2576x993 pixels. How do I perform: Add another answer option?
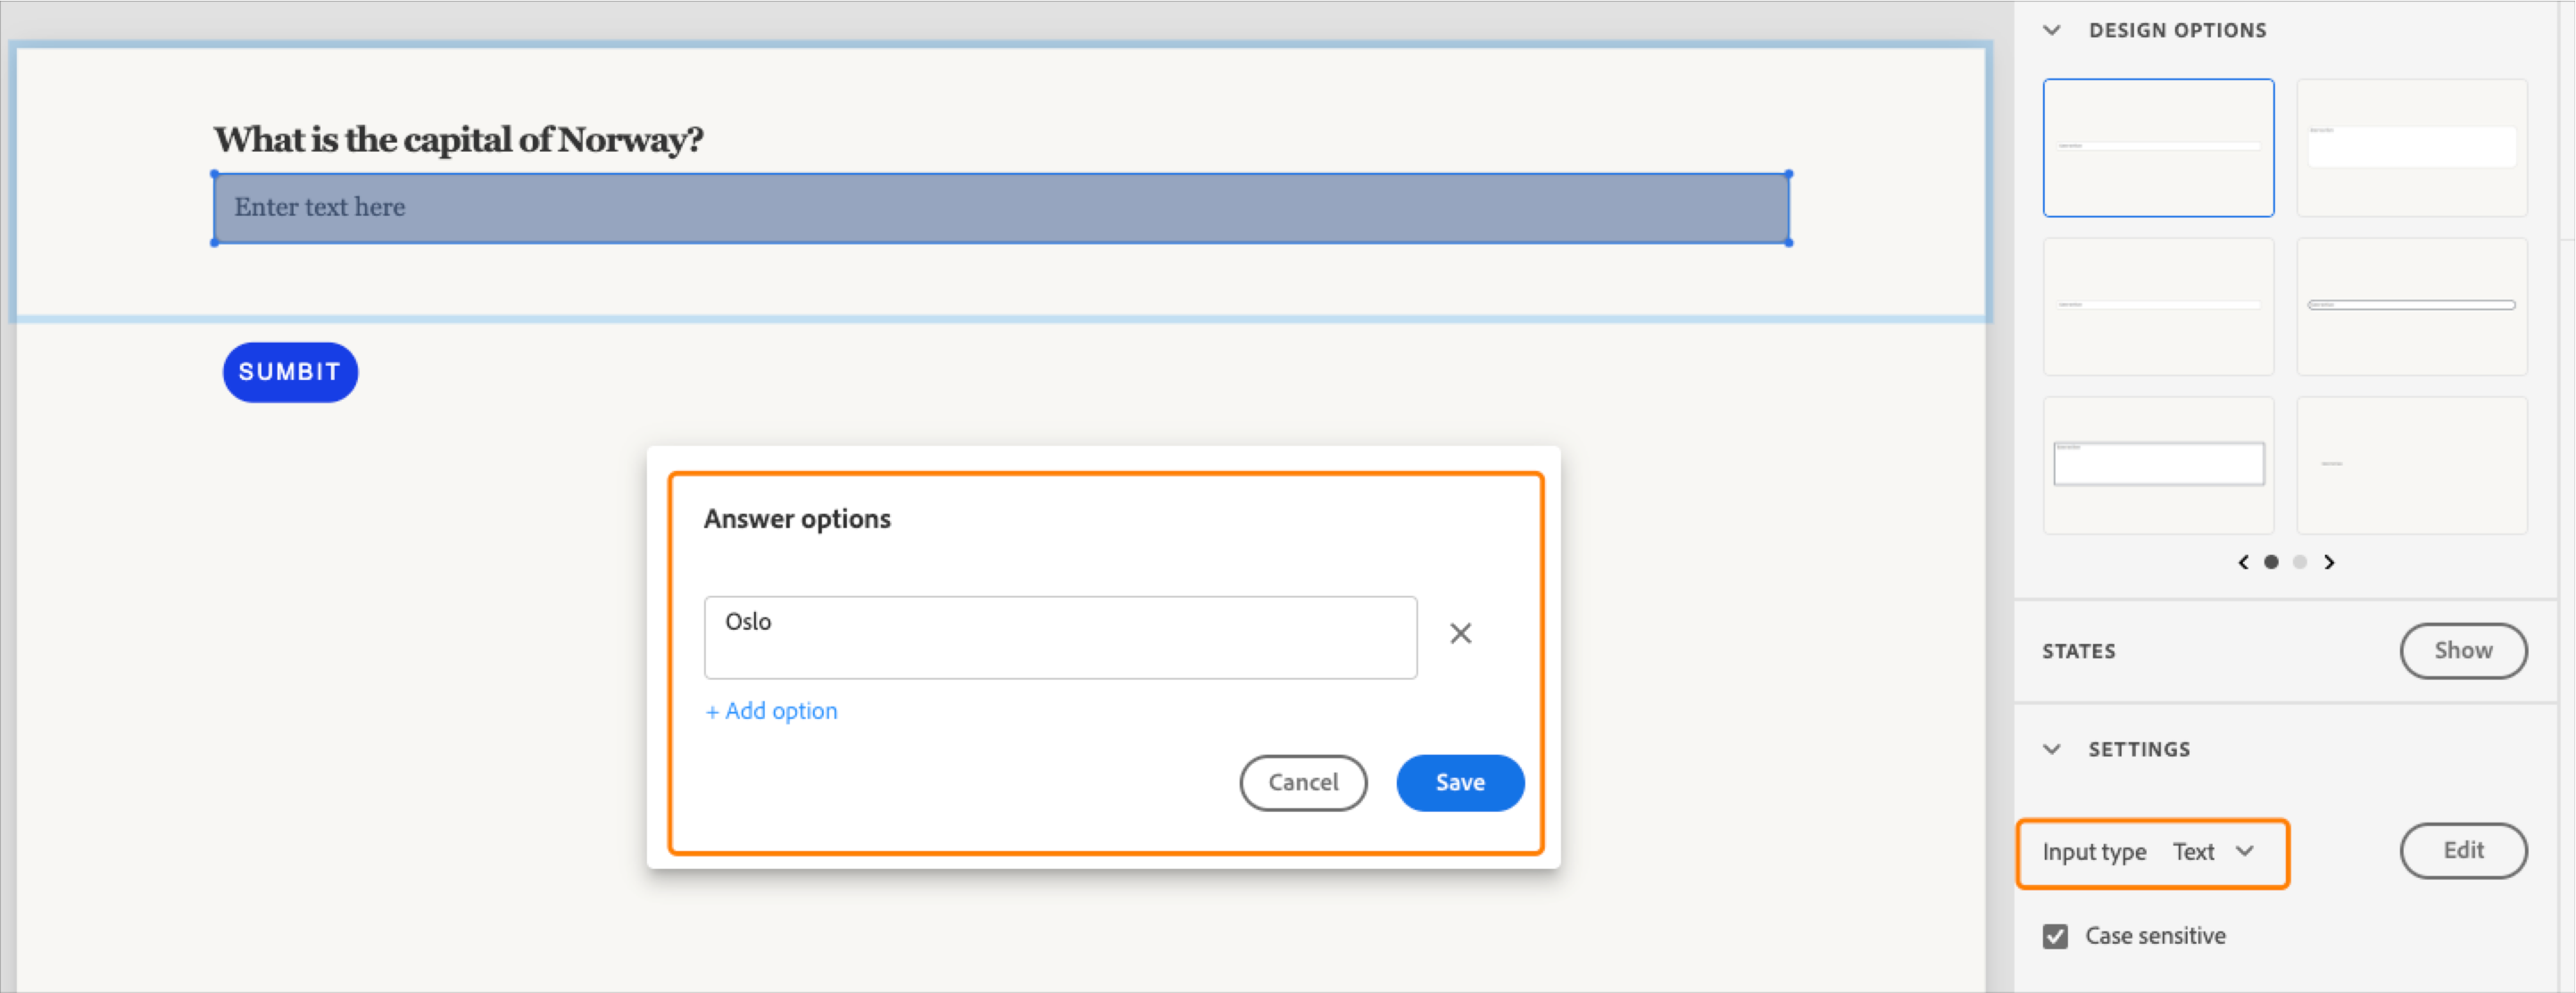(771, 710)
